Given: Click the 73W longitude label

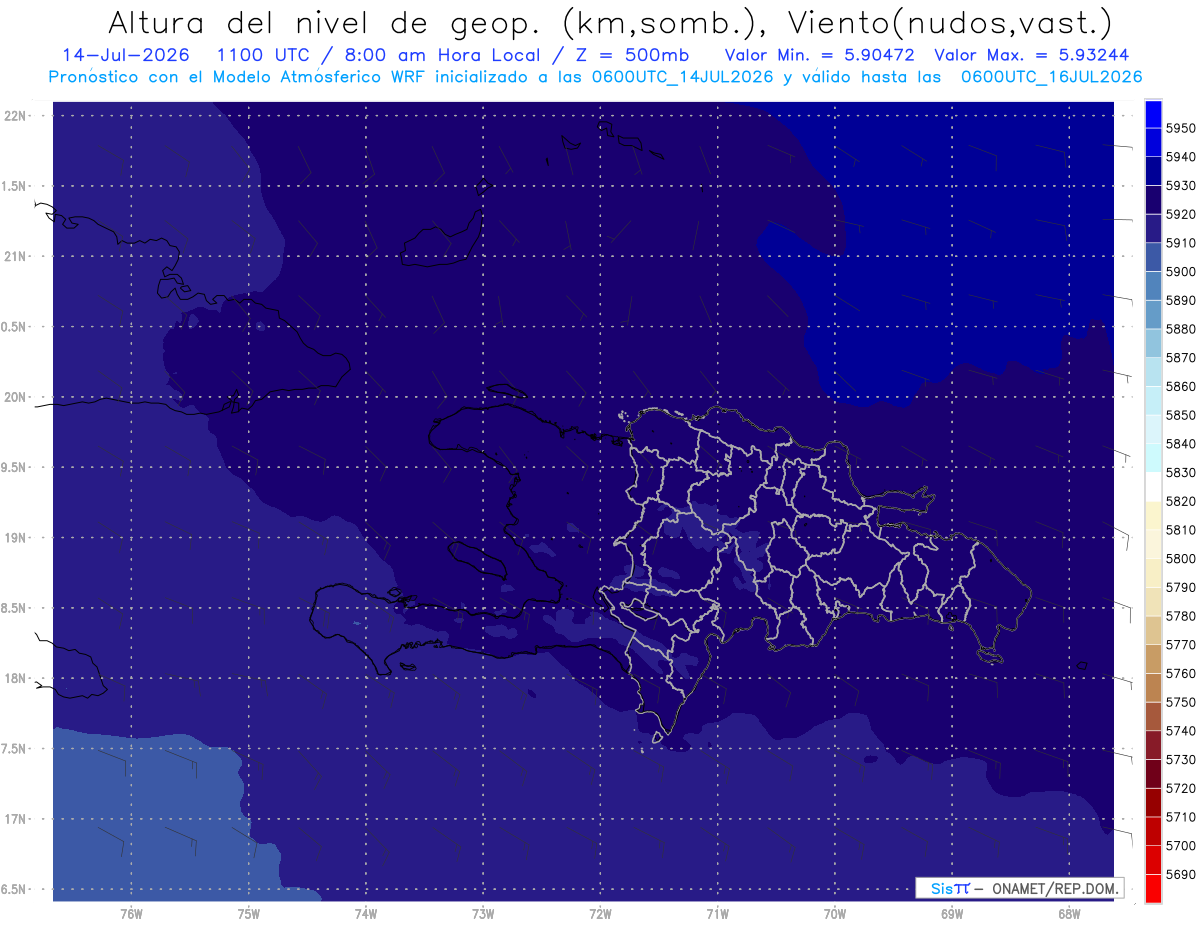Looking at the screenshot, I should [483, 912].
